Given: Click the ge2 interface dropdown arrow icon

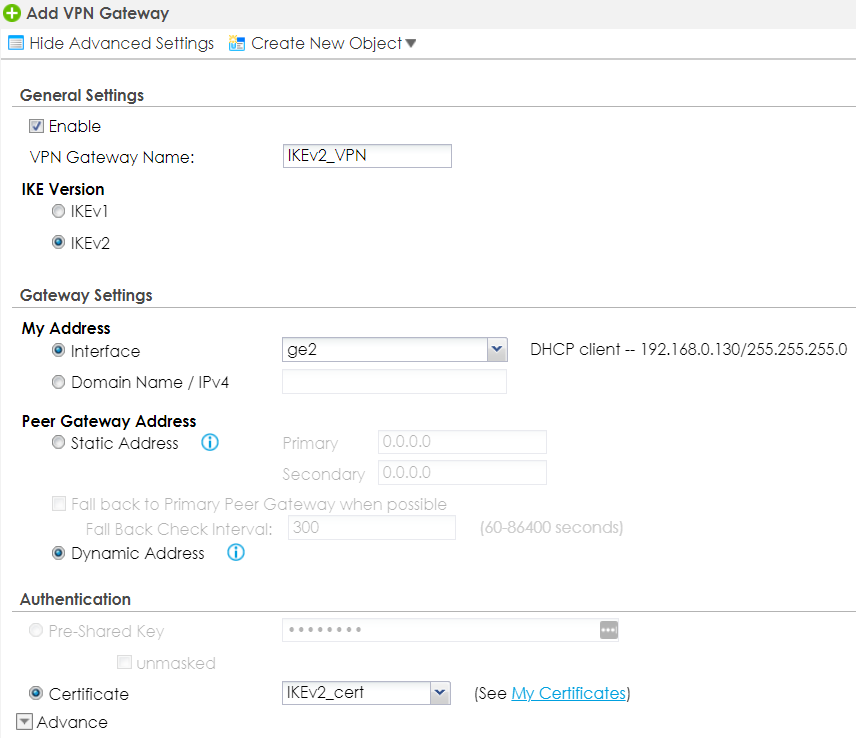Looking at the screenshot, I should [x=497, y=350].
